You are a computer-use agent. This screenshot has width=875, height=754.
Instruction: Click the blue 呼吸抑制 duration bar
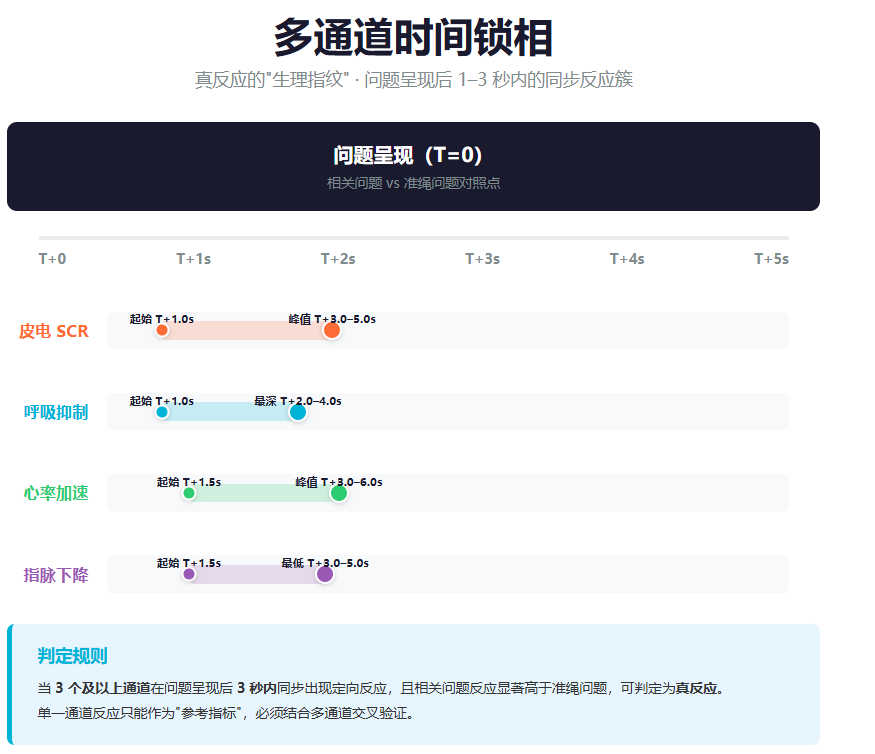(230, 412)
